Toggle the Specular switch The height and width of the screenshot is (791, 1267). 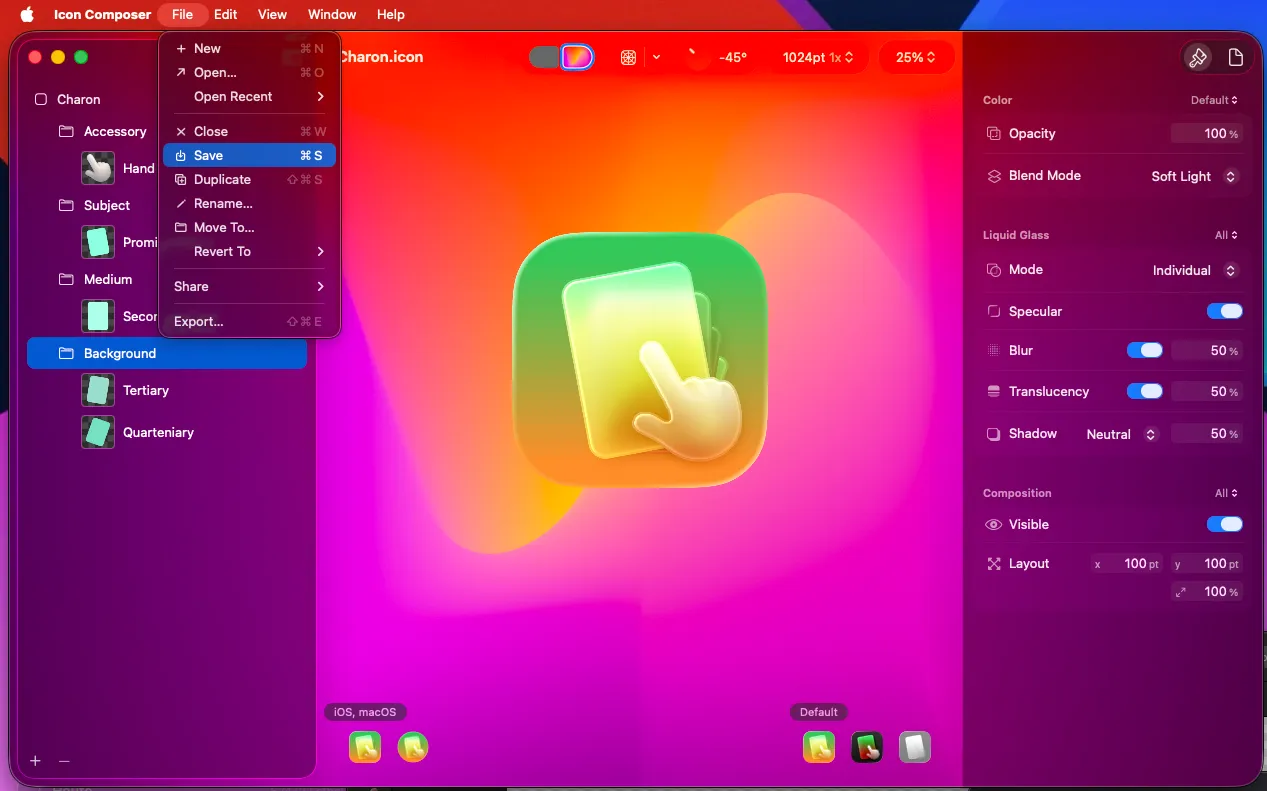[1225, 311]
